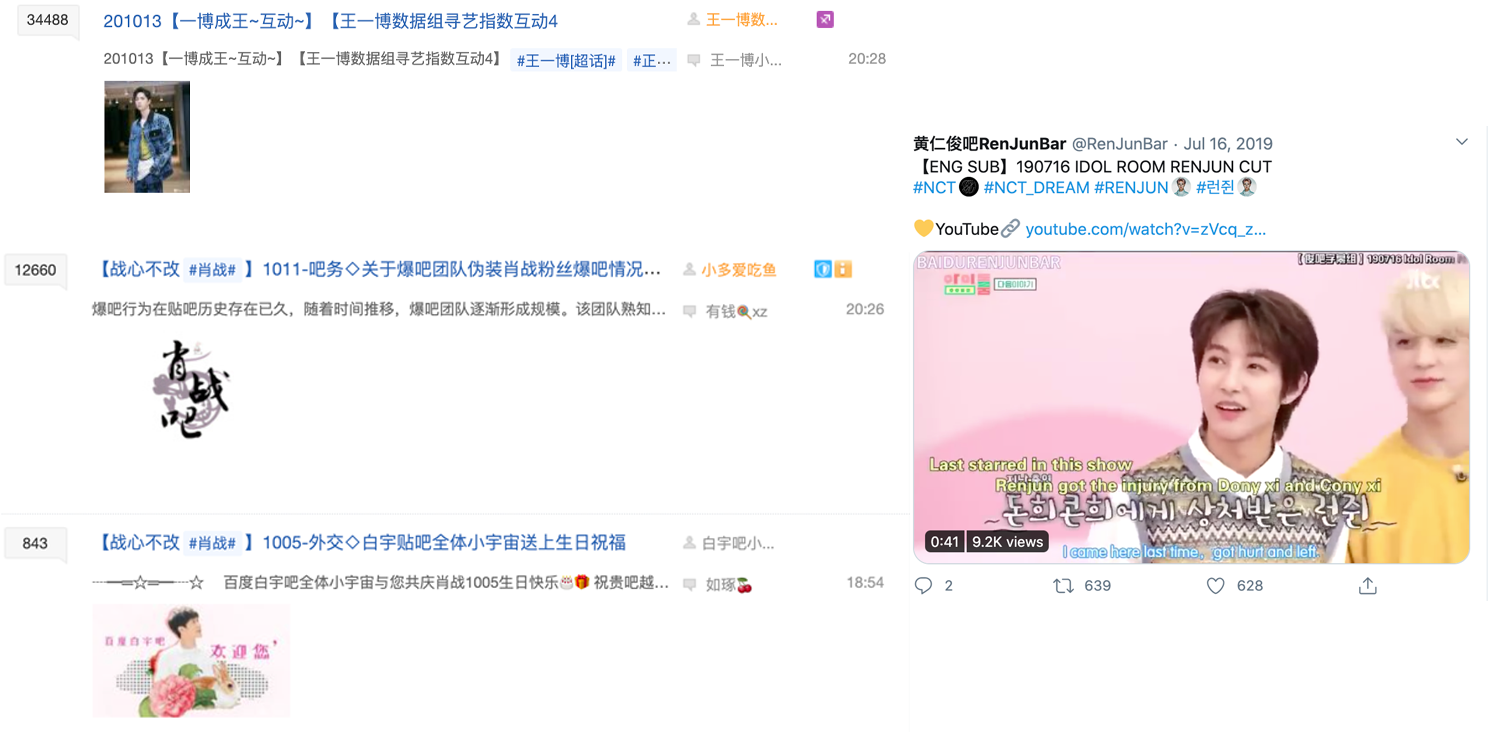Viewport: 1491px width, 732px height.
Task: Open the youtube.com video link in tweet
Action: pyautogui.click(x=1145, y=229)
